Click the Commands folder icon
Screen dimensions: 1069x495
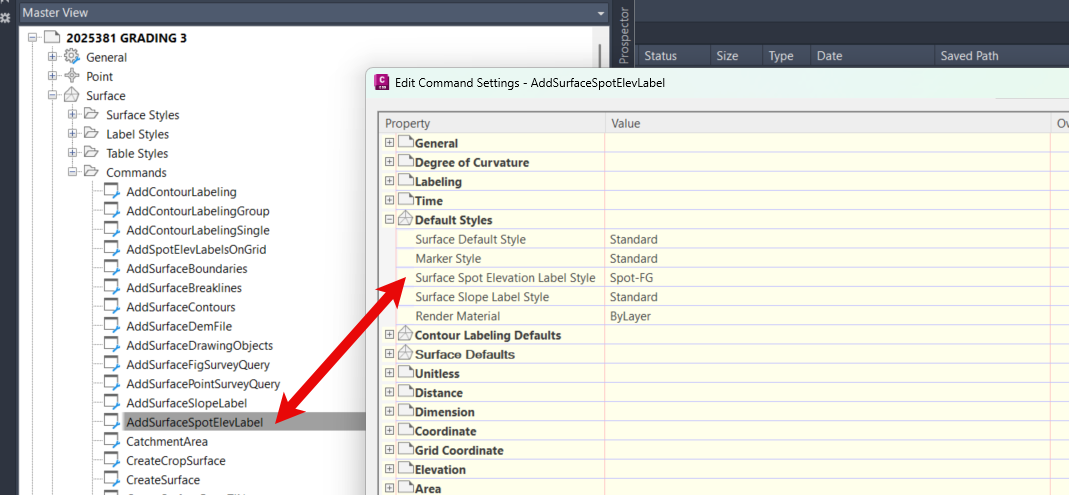91,172
